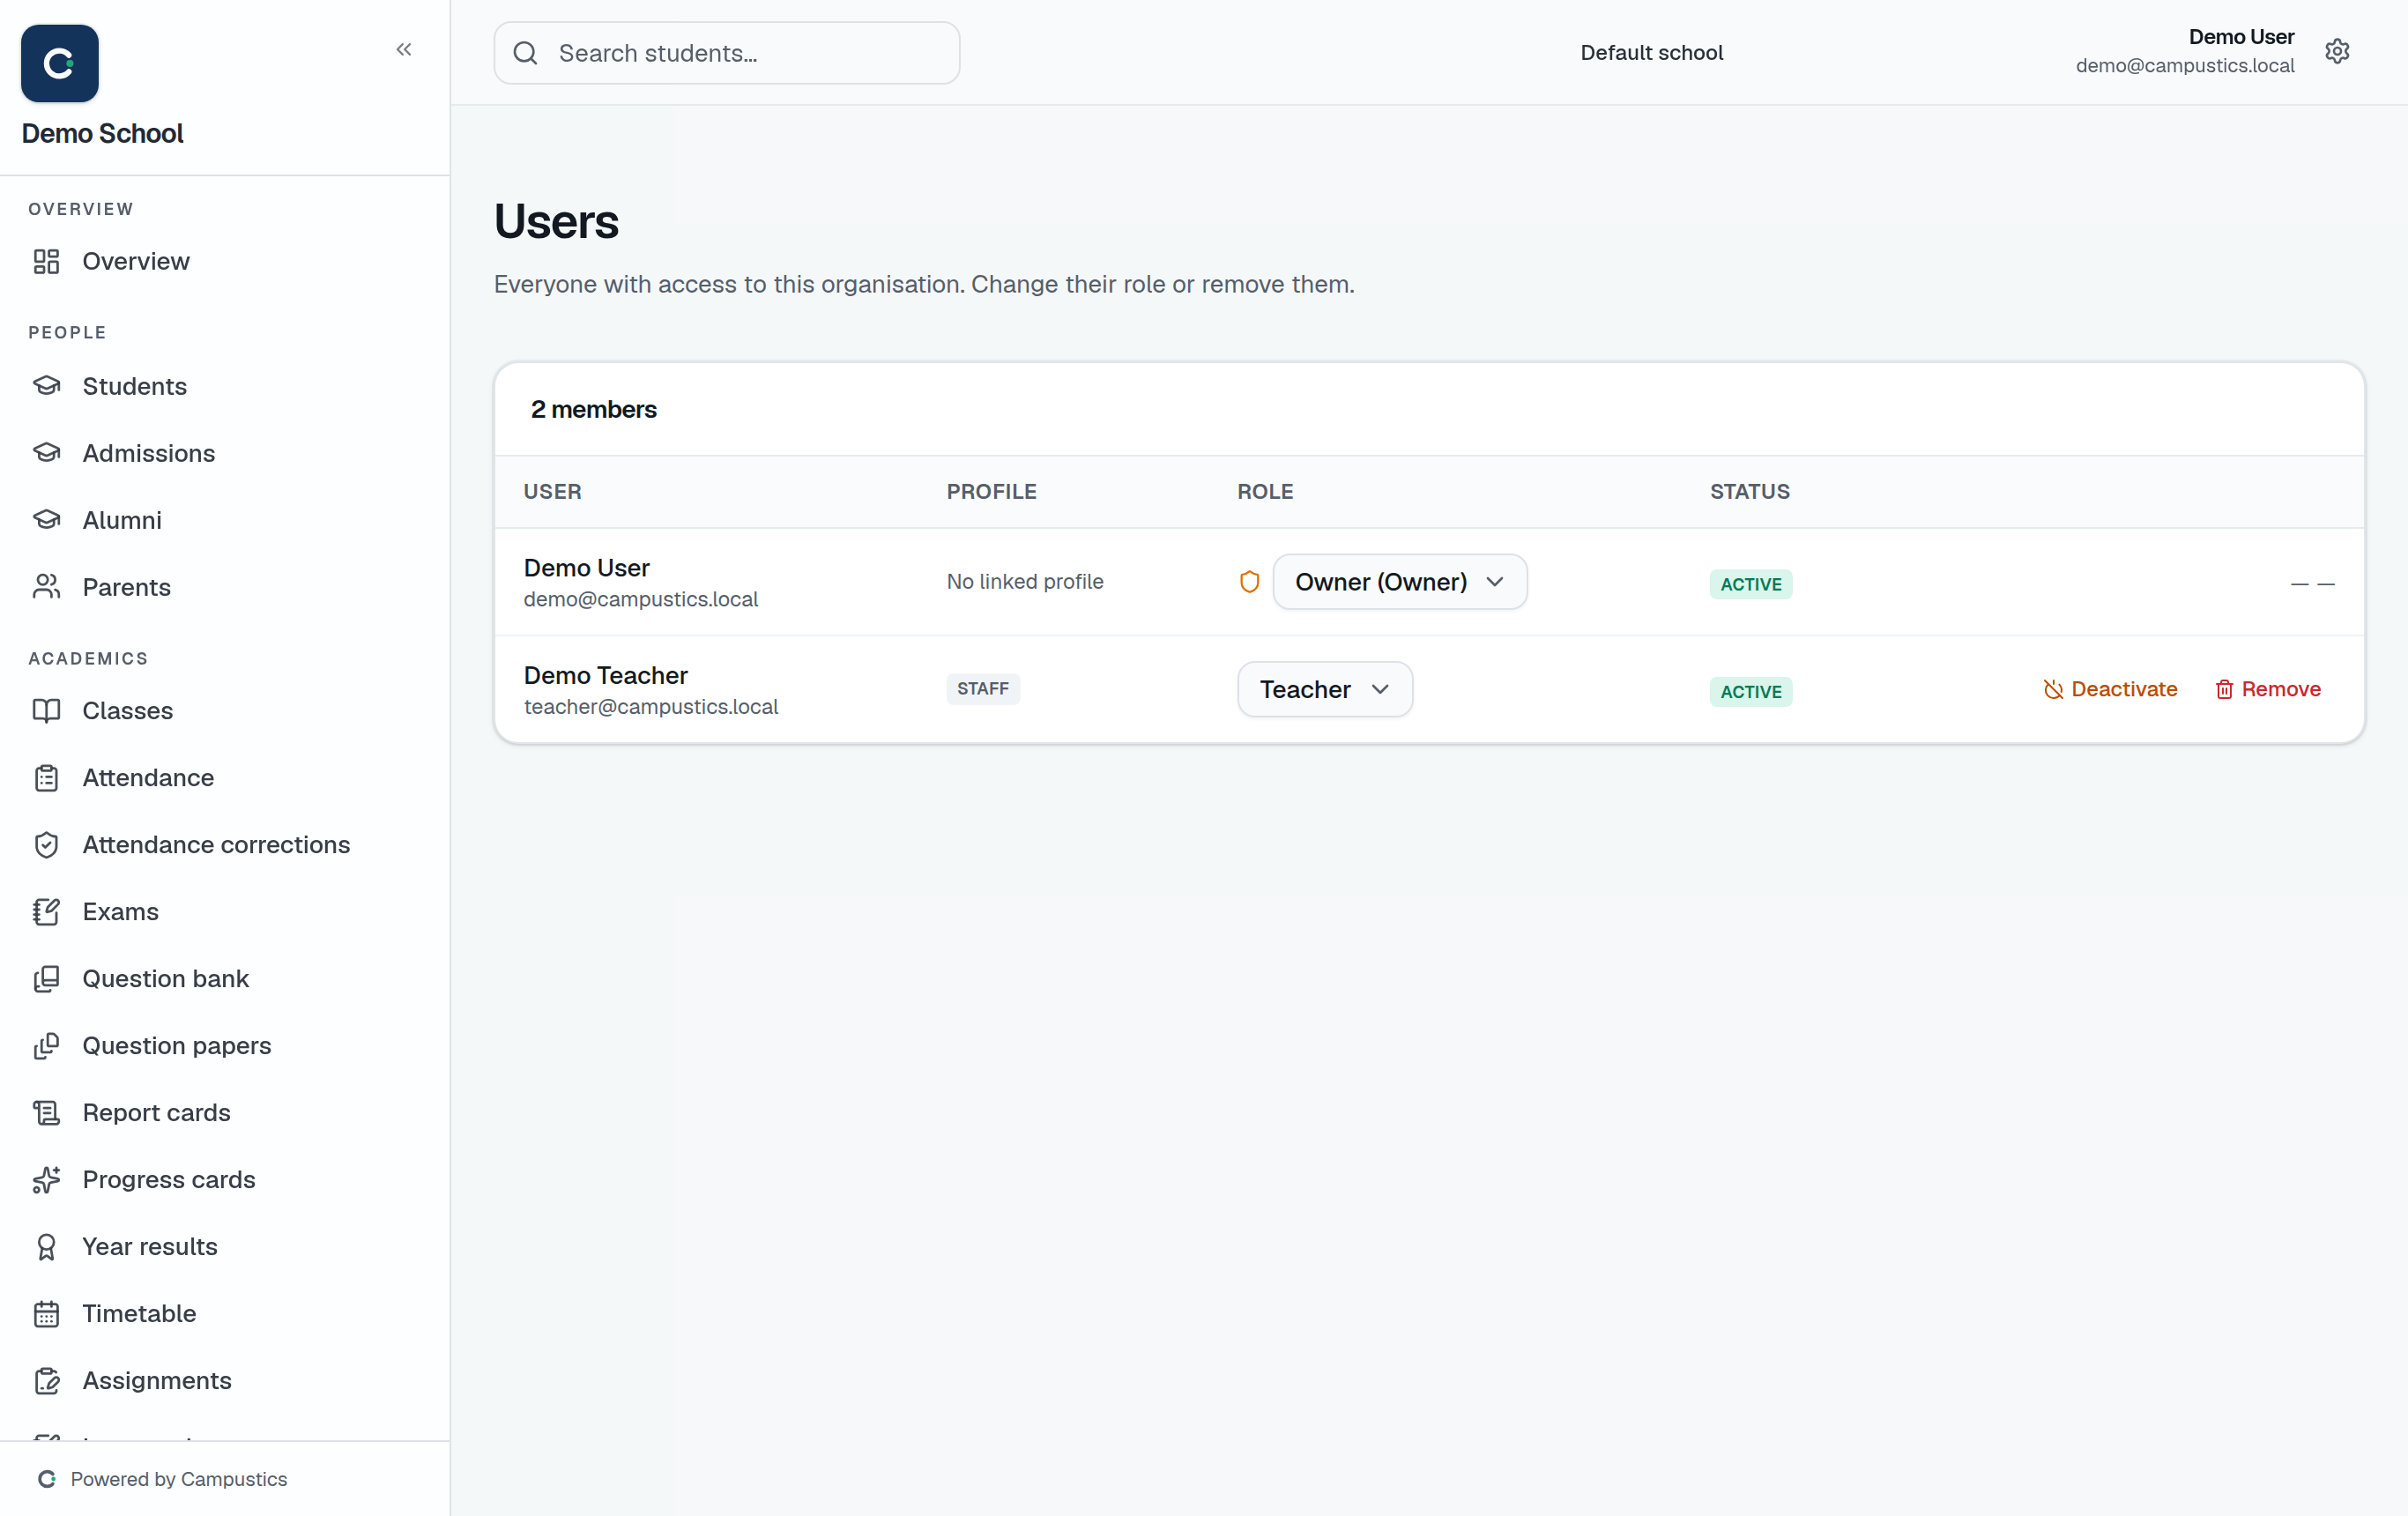The image size is (2408, 1516).
Task: Focus the Search students field
Action: [727, 53]
